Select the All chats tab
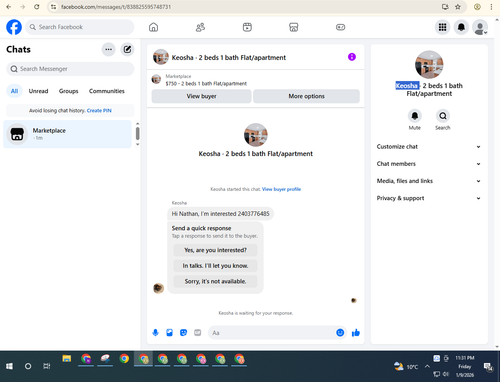Viewport: 500px width, 382px height. 14,91
